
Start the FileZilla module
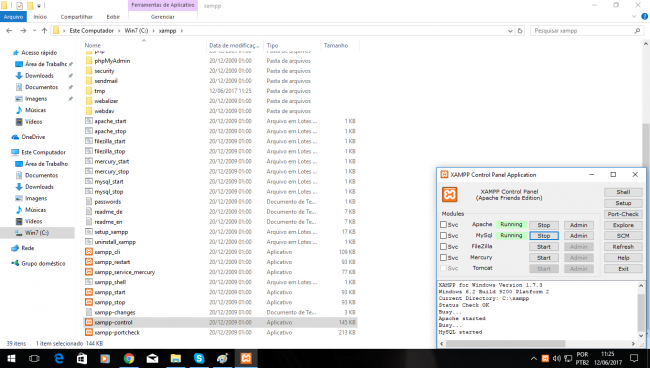point(544,247)
